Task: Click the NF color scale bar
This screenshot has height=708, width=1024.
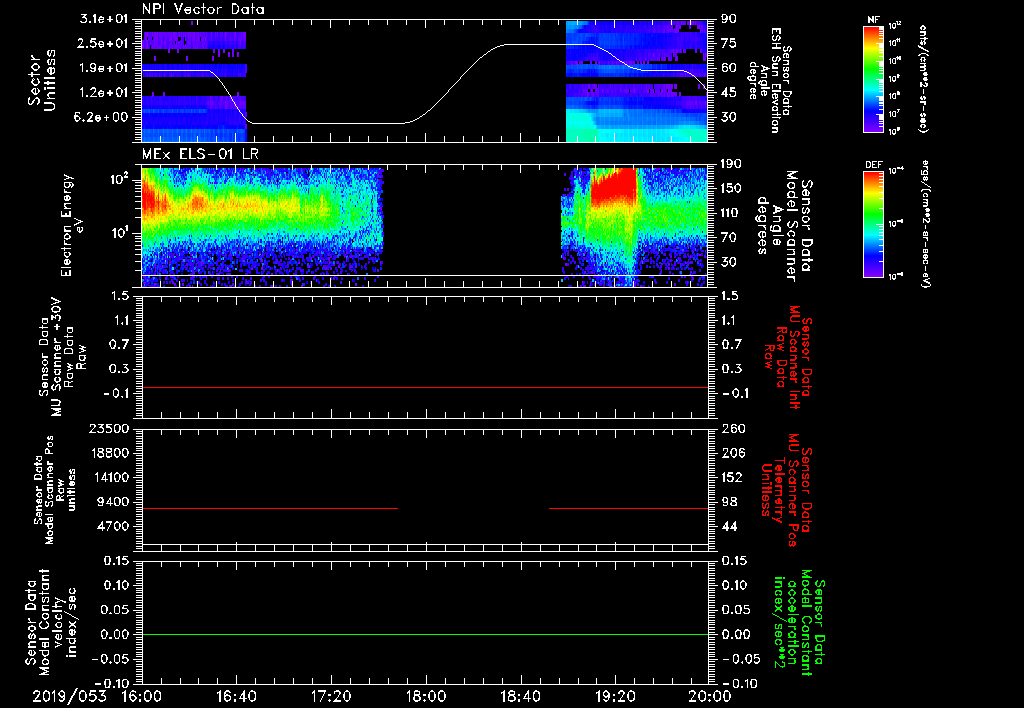Action: 874,78
